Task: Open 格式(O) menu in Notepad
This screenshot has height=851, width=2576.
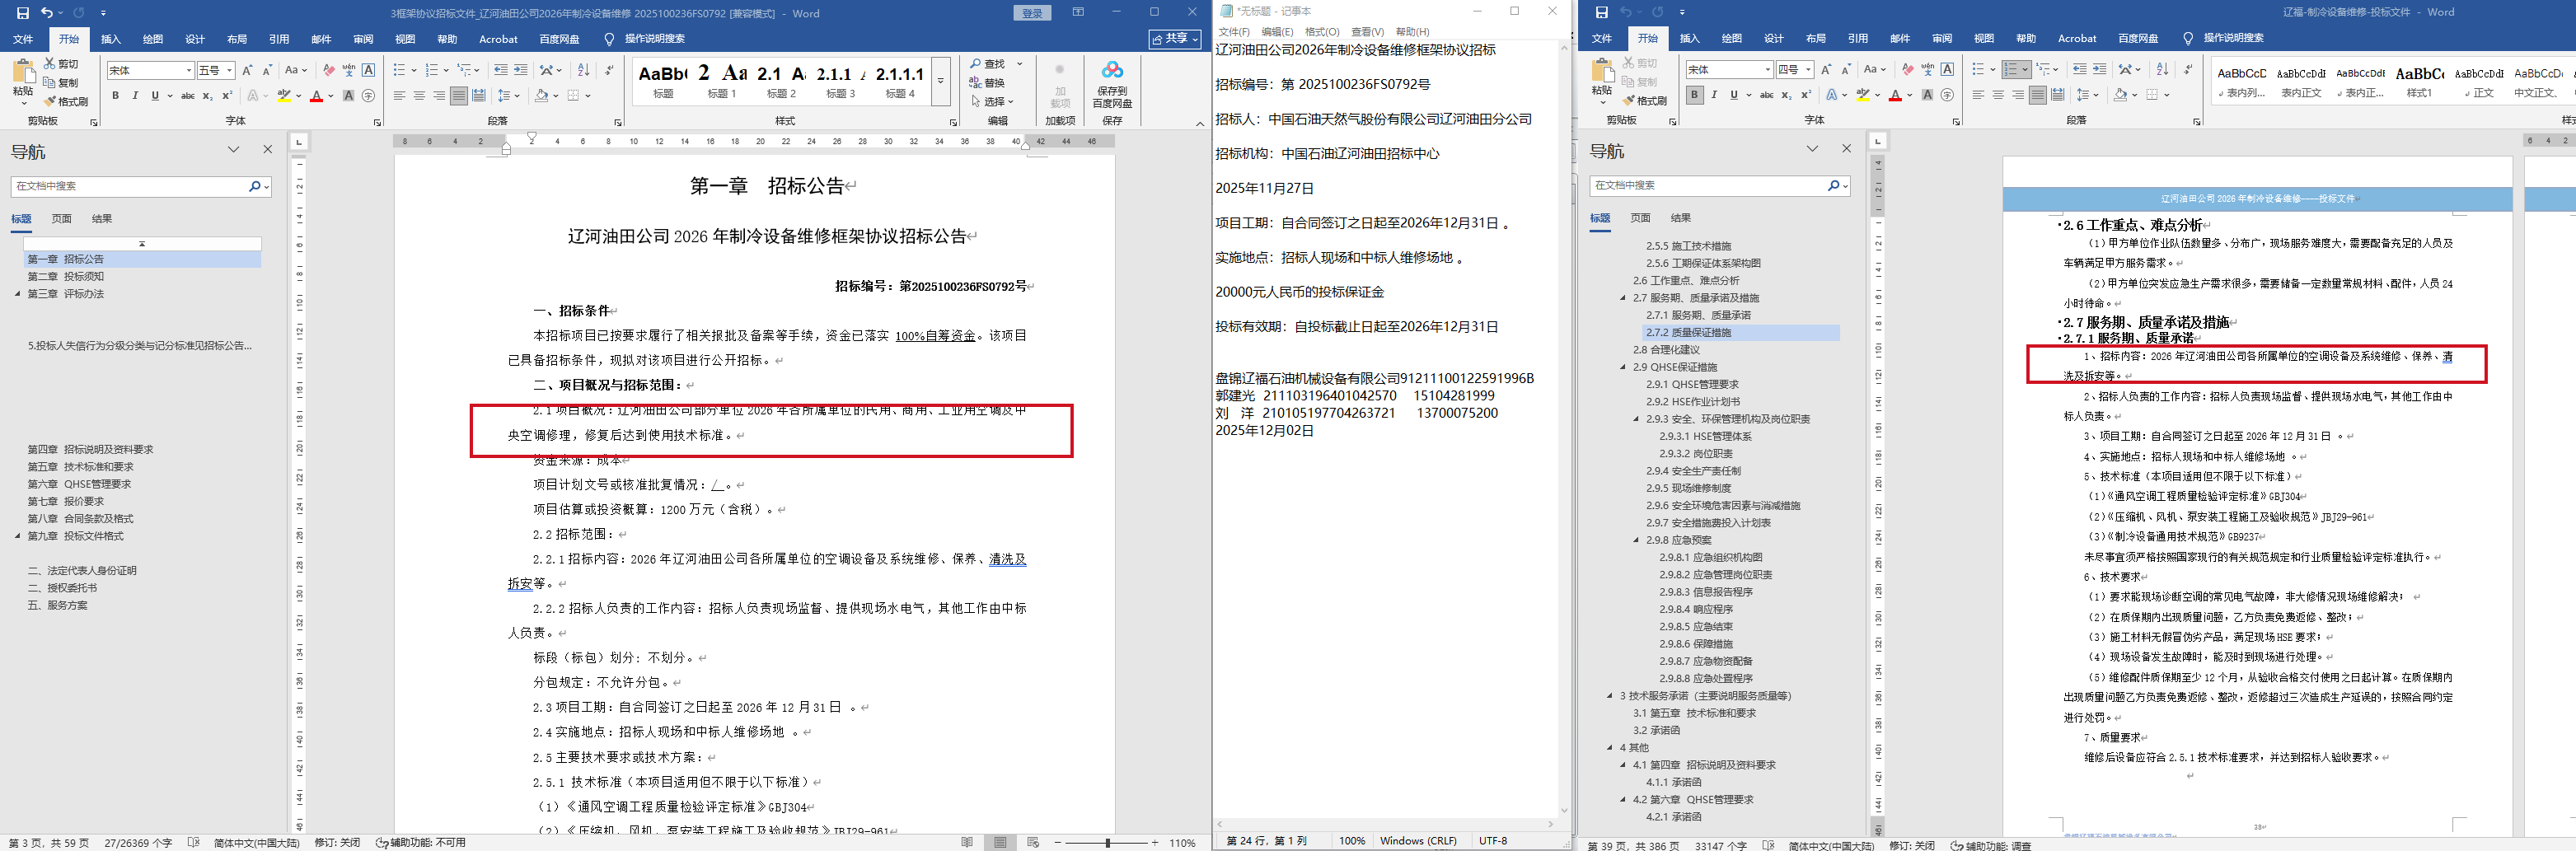Action: point(1322,32)
